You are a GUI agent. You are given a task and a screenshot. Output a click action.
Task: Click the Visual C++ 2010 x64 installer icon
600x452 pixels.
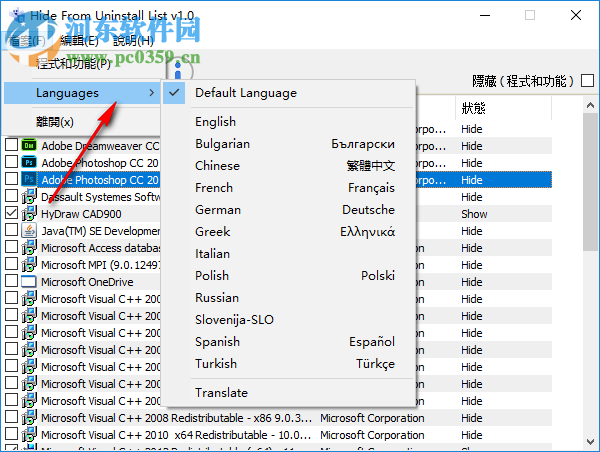tap(29, 434)
